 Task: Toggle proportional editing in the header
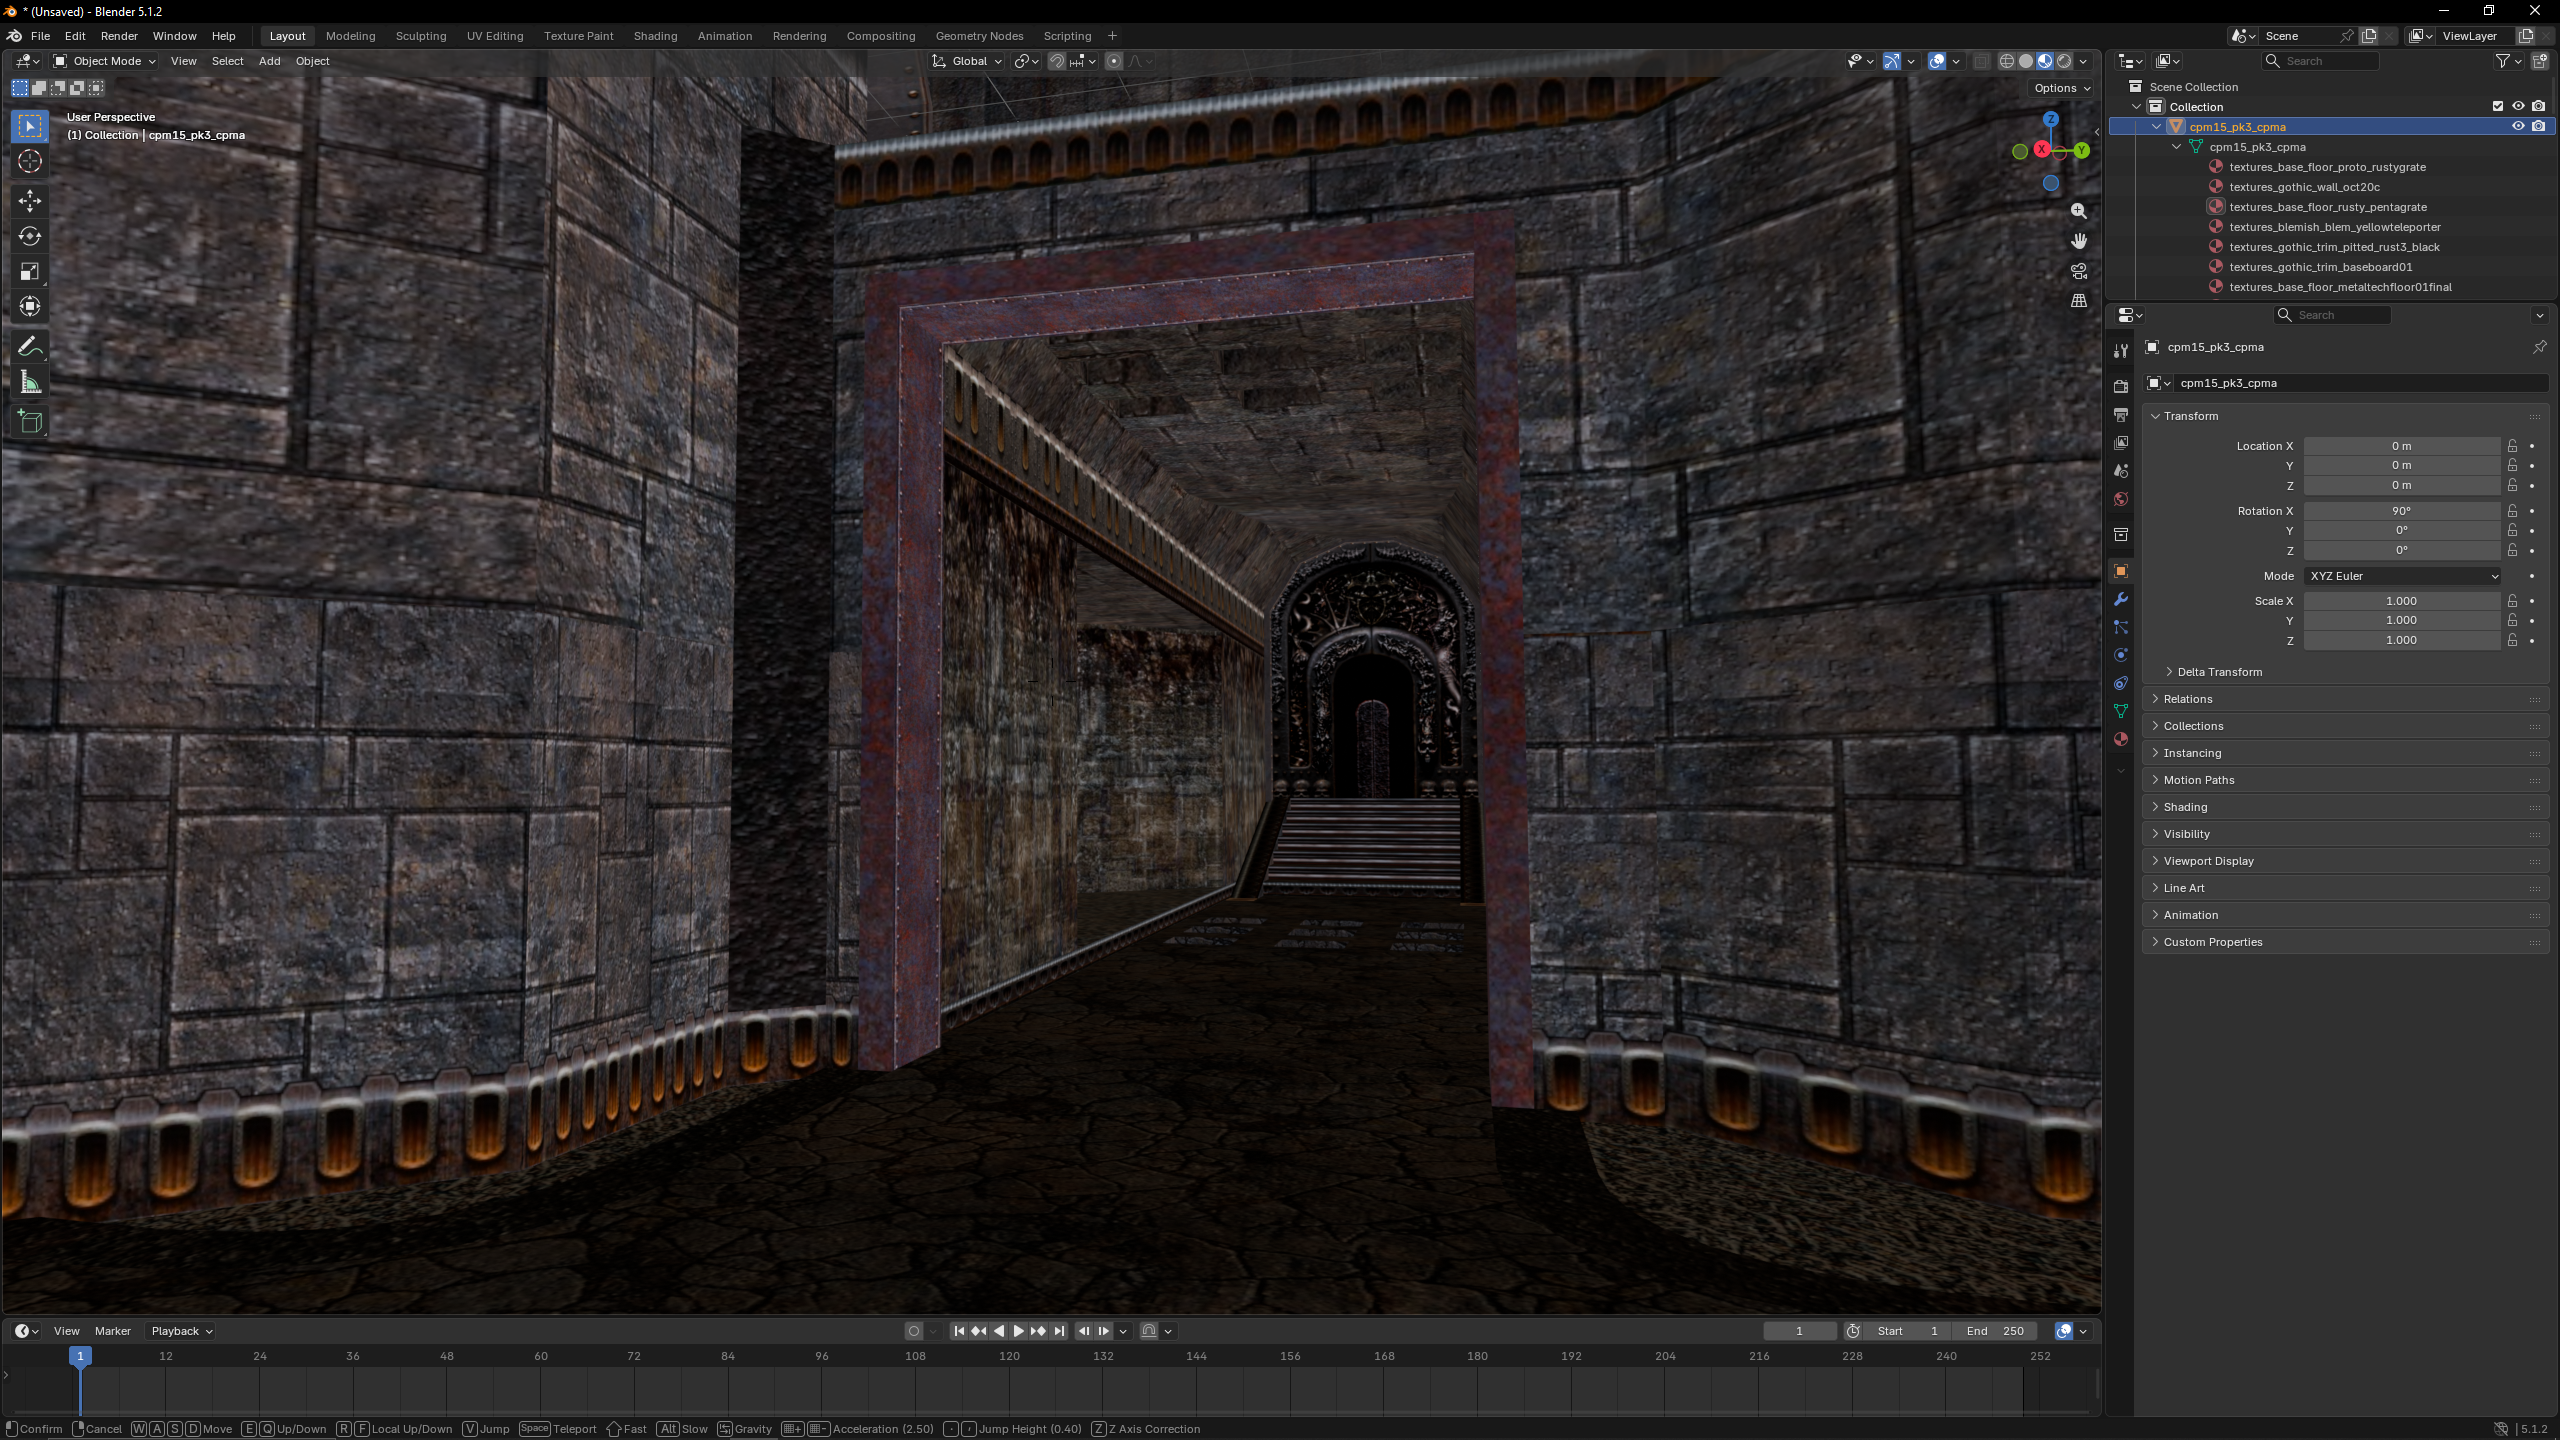click(1114, 61)
